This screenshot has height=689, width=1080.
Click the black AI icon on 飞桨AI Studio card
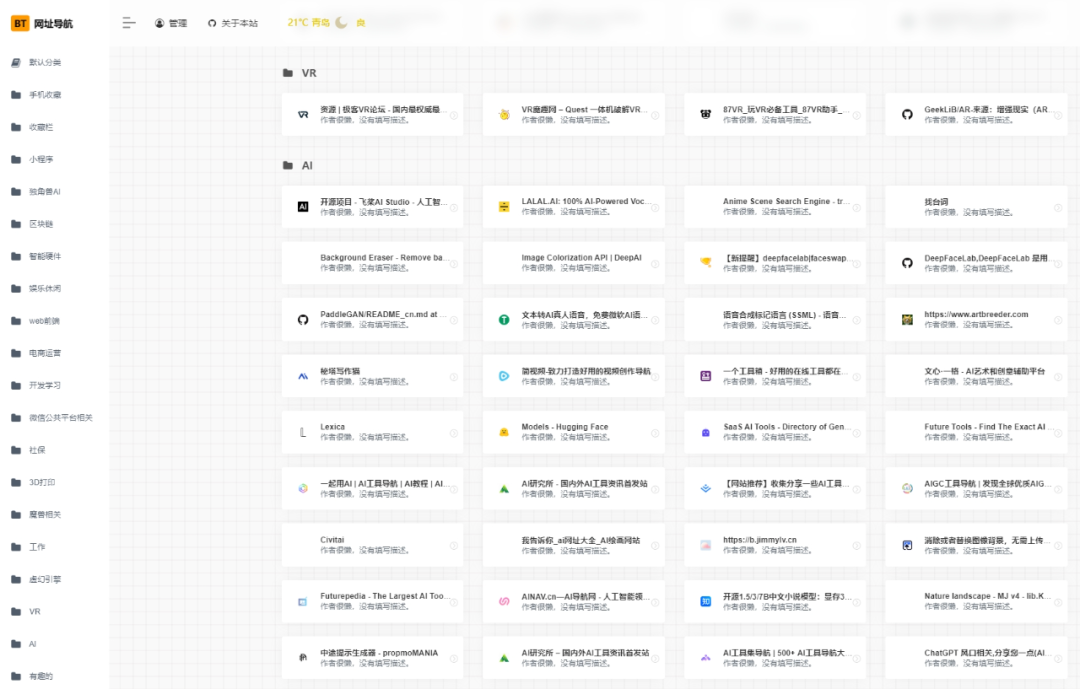303,207
